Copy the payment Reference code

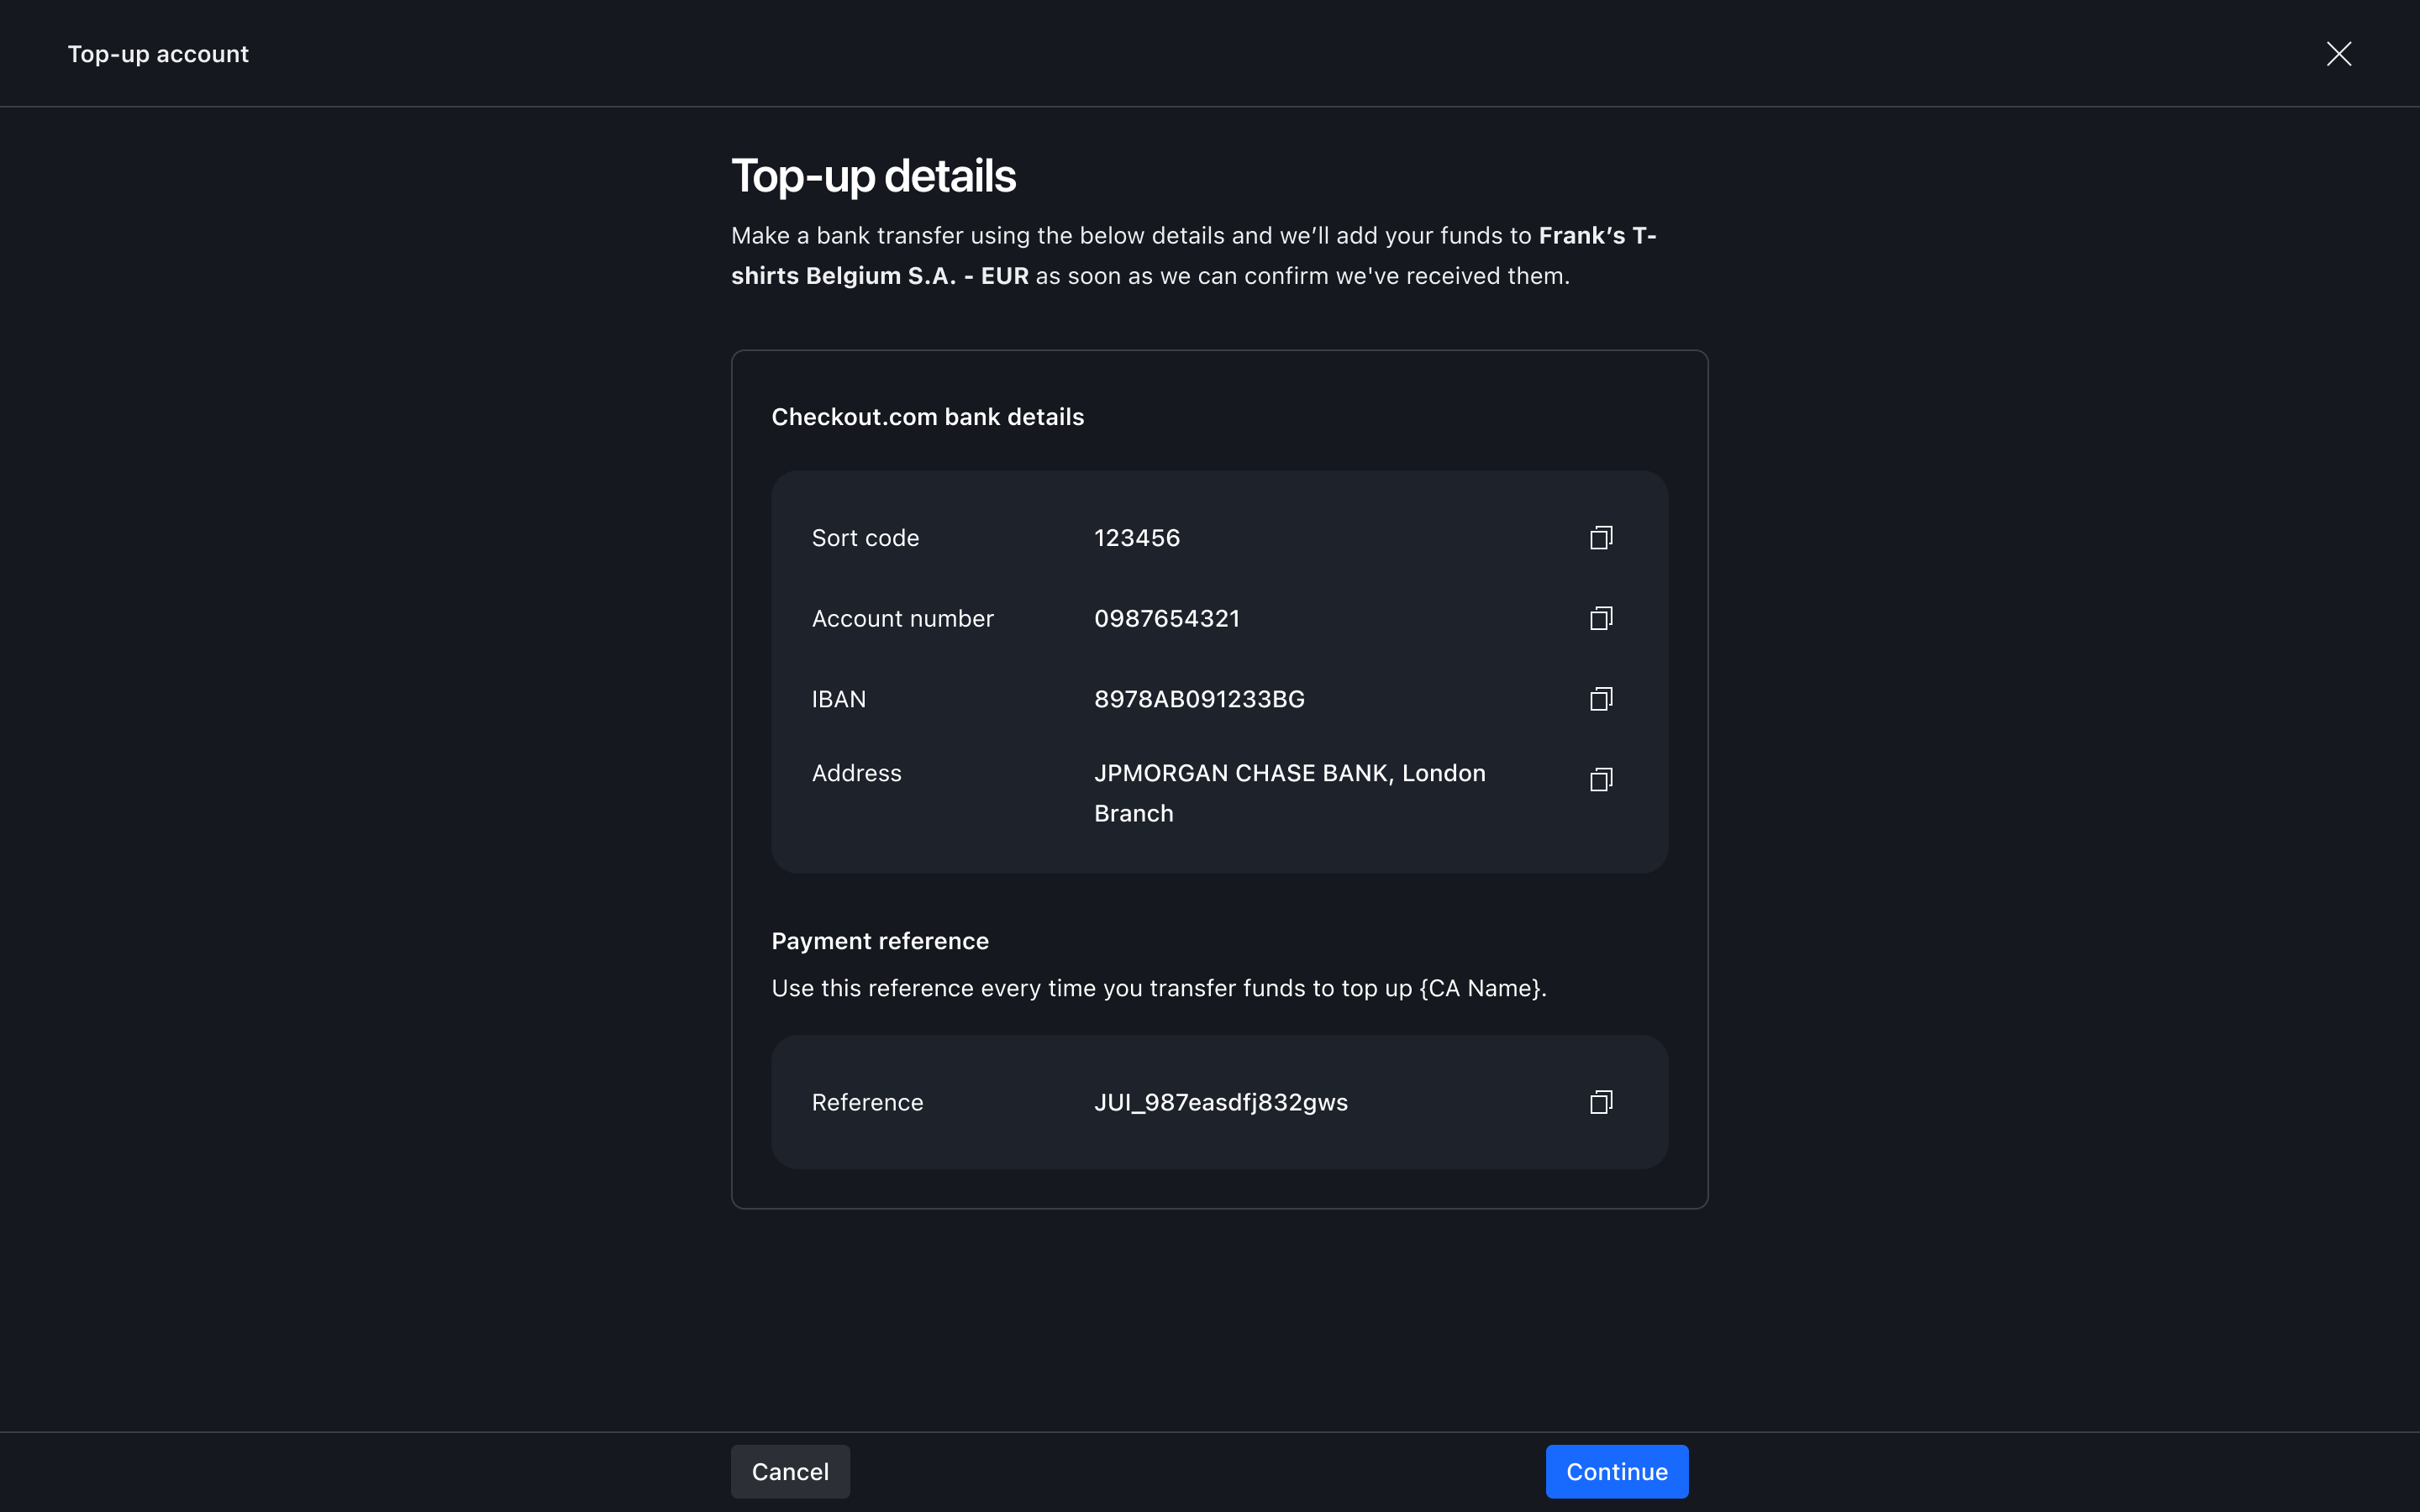tap(1601, 1102)
